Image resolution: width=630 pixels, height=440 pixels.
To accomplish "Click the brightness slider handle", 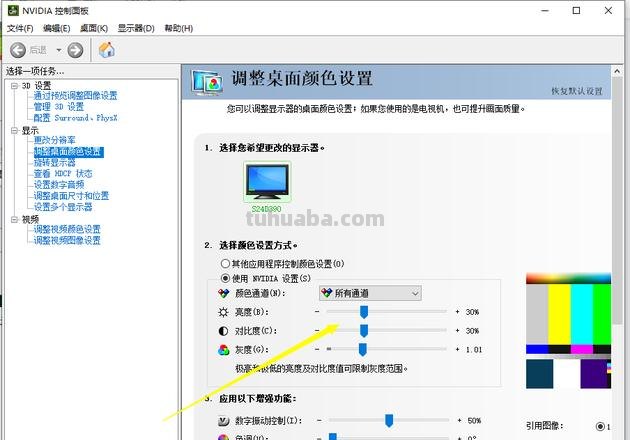I will point(364,312).
